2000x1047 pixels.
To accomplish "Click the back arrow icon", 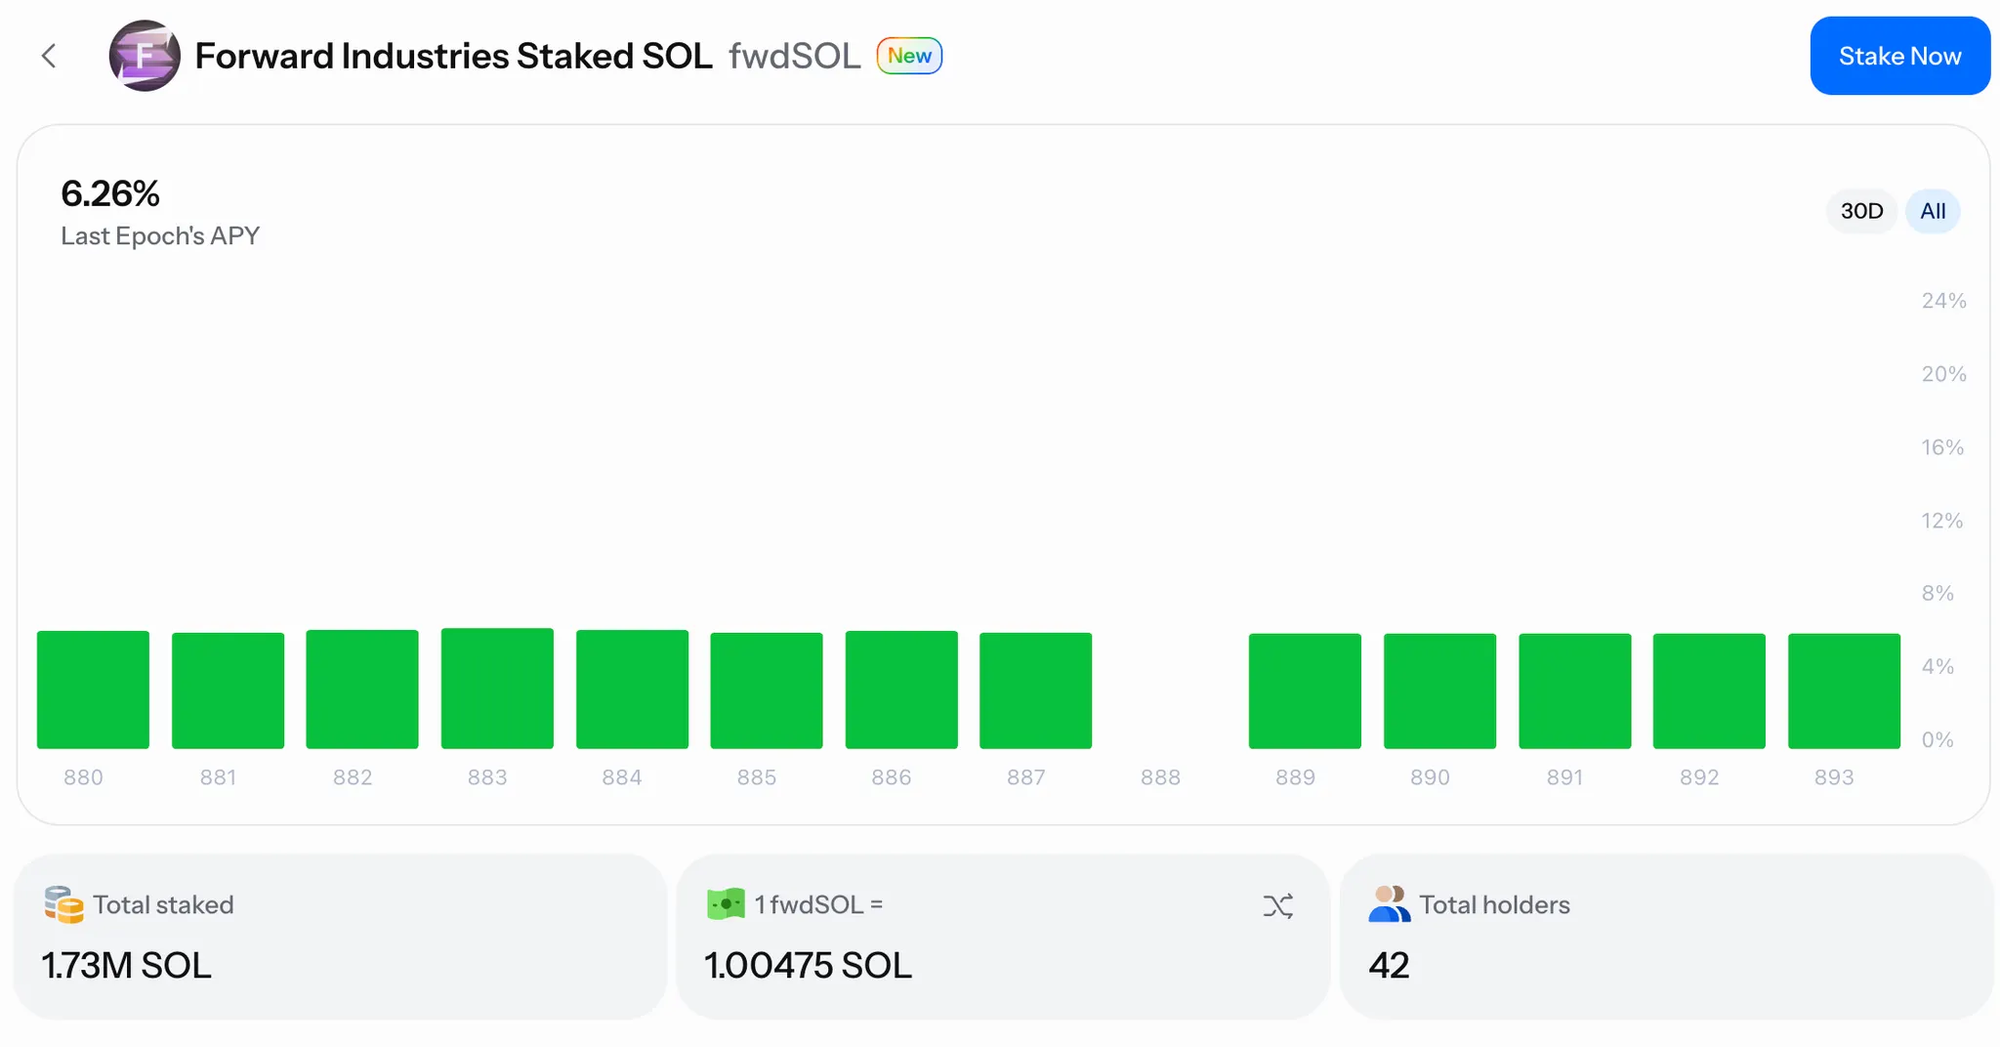I will point(48,56).
